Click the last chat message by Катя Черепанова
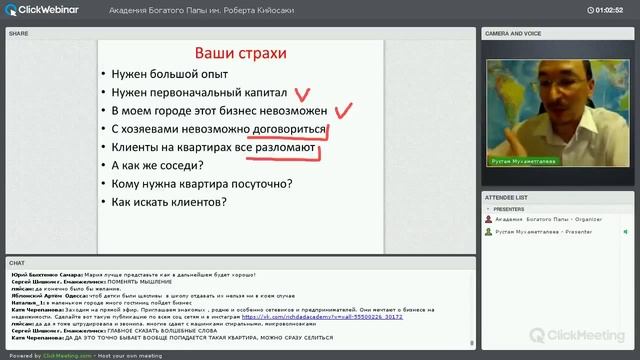The width and height of the screenshot is (640, 360). click(172, 338)
